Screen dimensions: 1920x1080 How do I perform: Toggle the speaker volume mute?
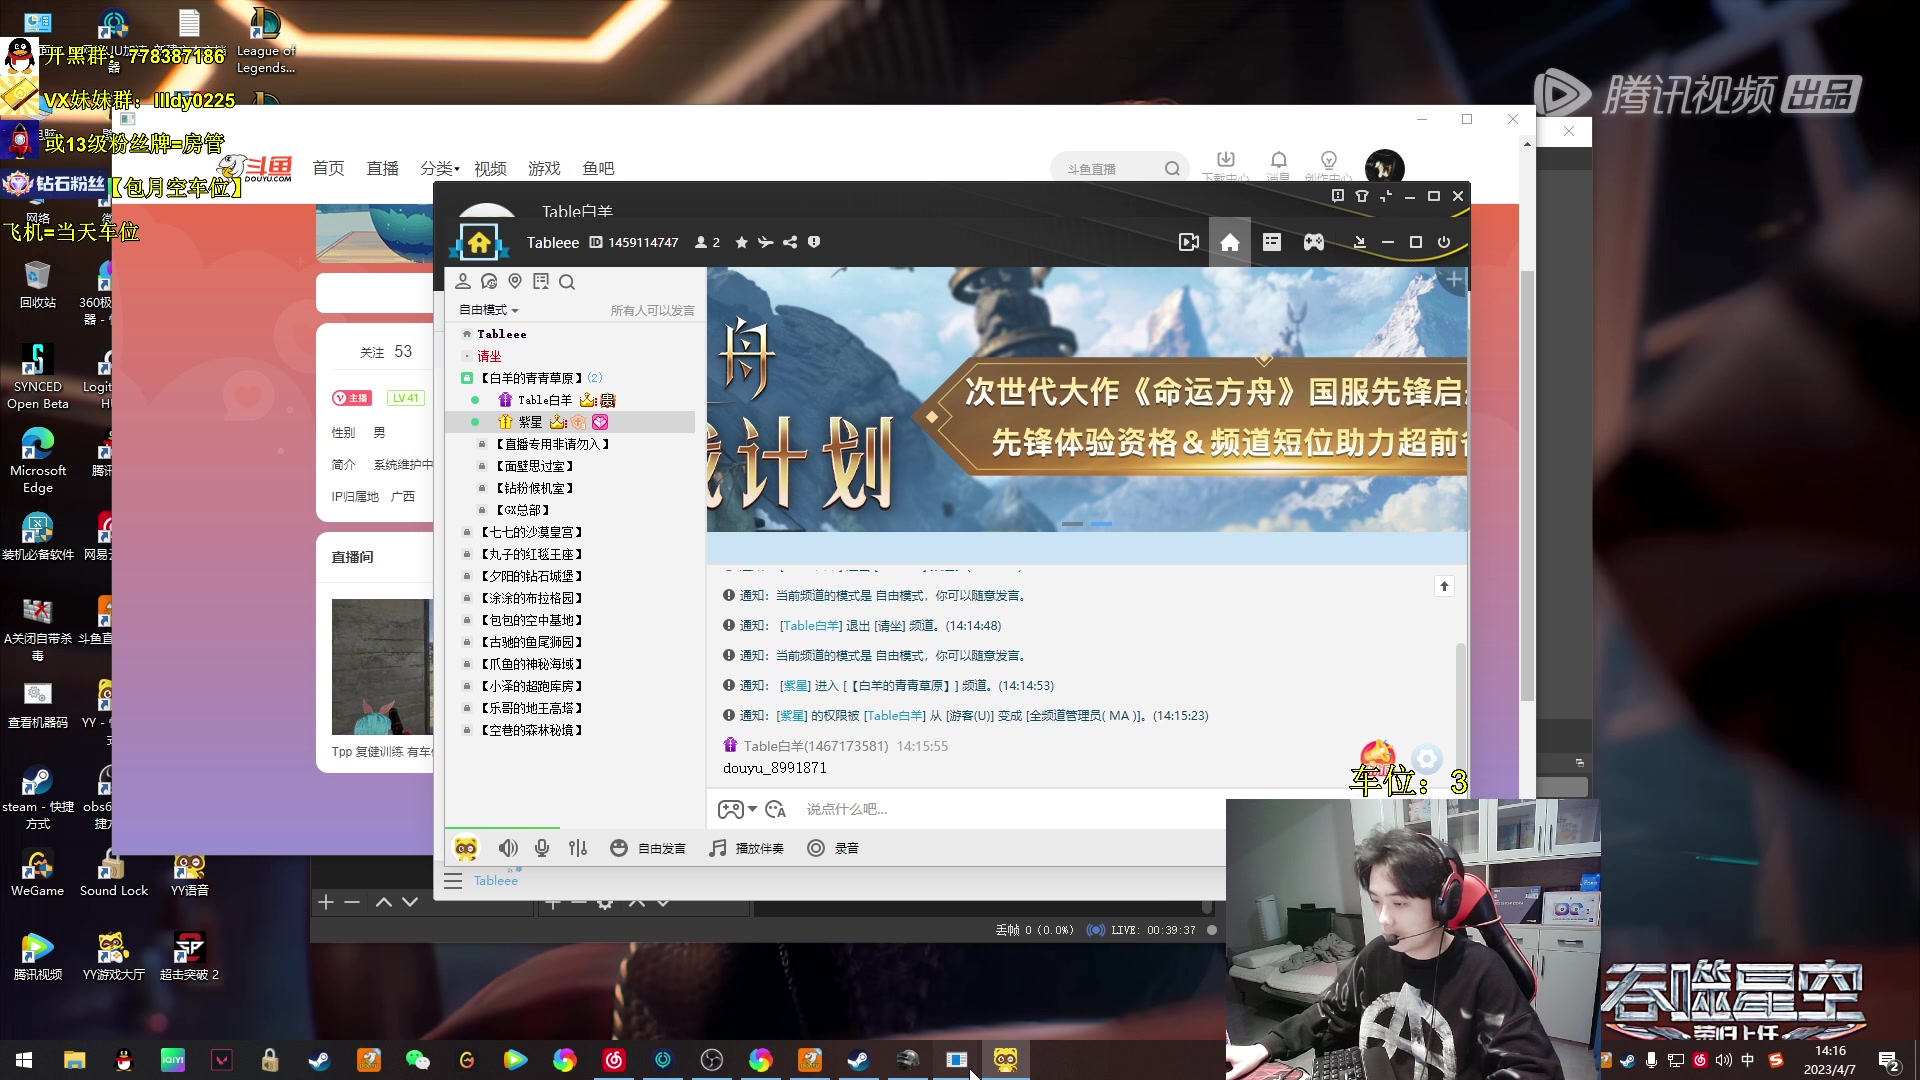tap(508, 847)
